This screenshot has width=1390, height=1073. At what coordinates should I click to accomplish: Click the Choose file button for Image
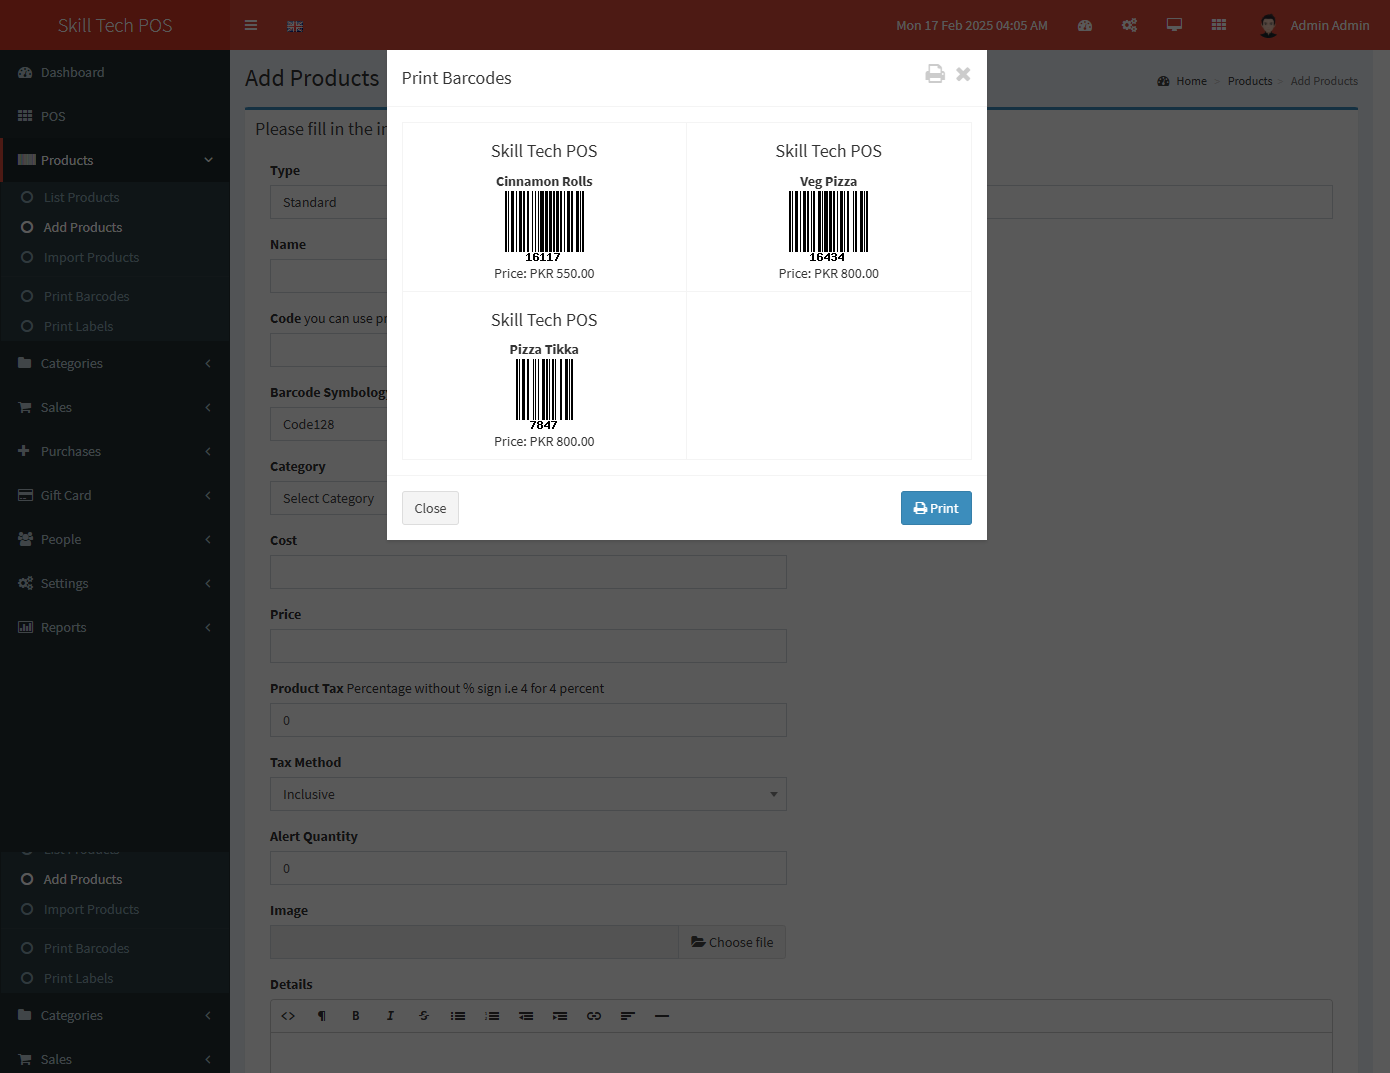pos(732,943)
